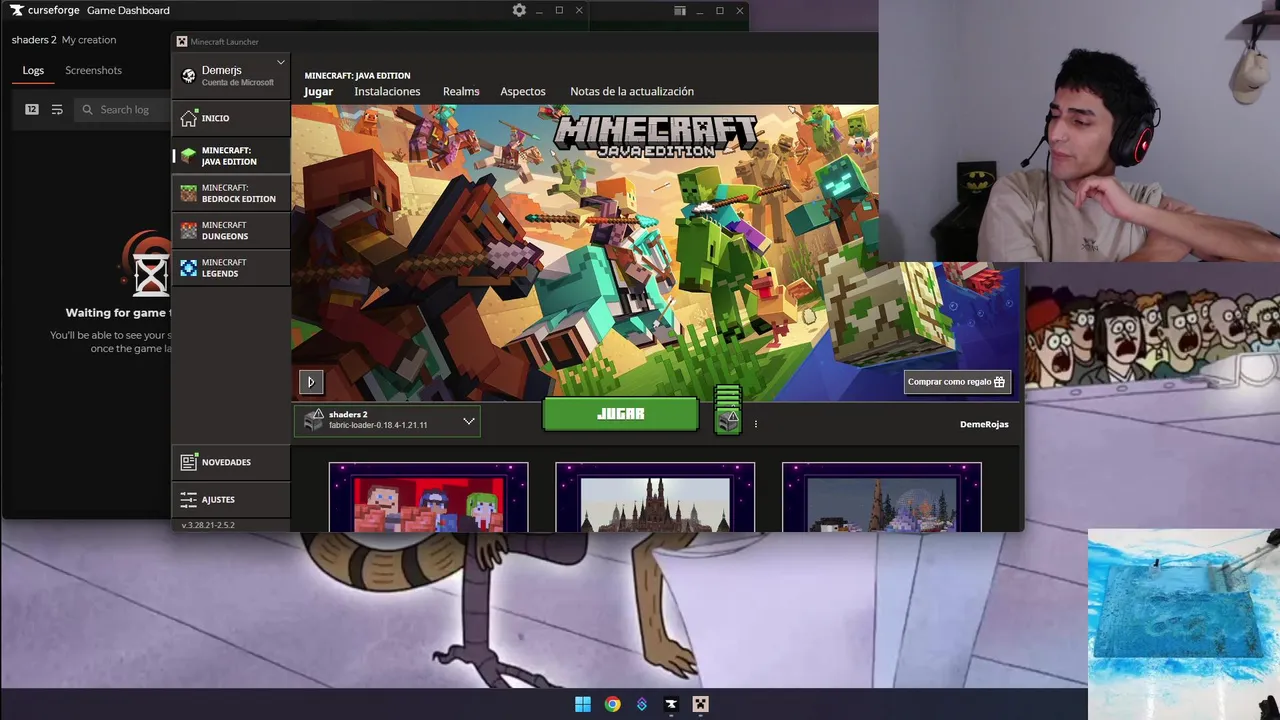Open three-dot options menu next to JUGAR
The image size is (1280, 720).
[756, 424]
